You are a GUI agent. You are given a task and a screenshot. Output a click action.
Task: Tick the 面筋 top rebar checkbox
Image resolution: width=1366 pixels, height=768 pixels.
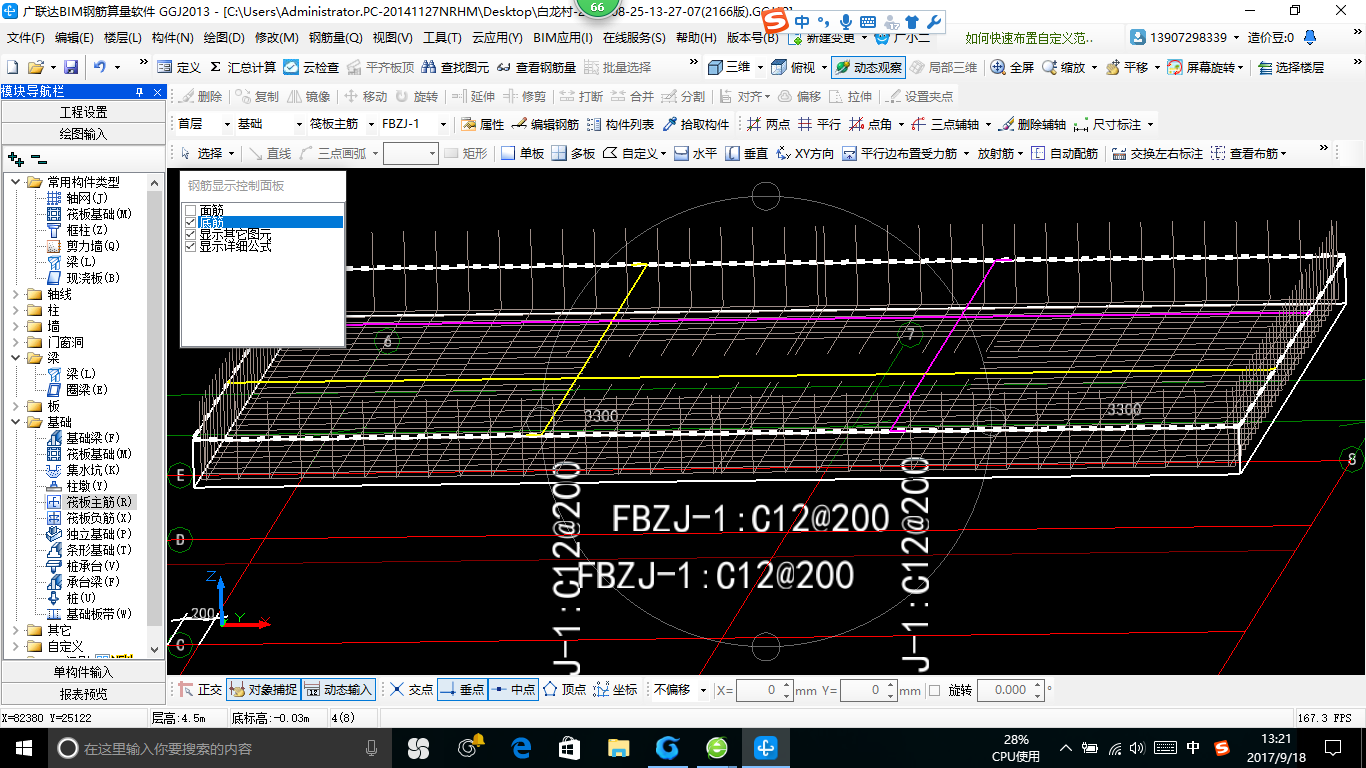191,210
